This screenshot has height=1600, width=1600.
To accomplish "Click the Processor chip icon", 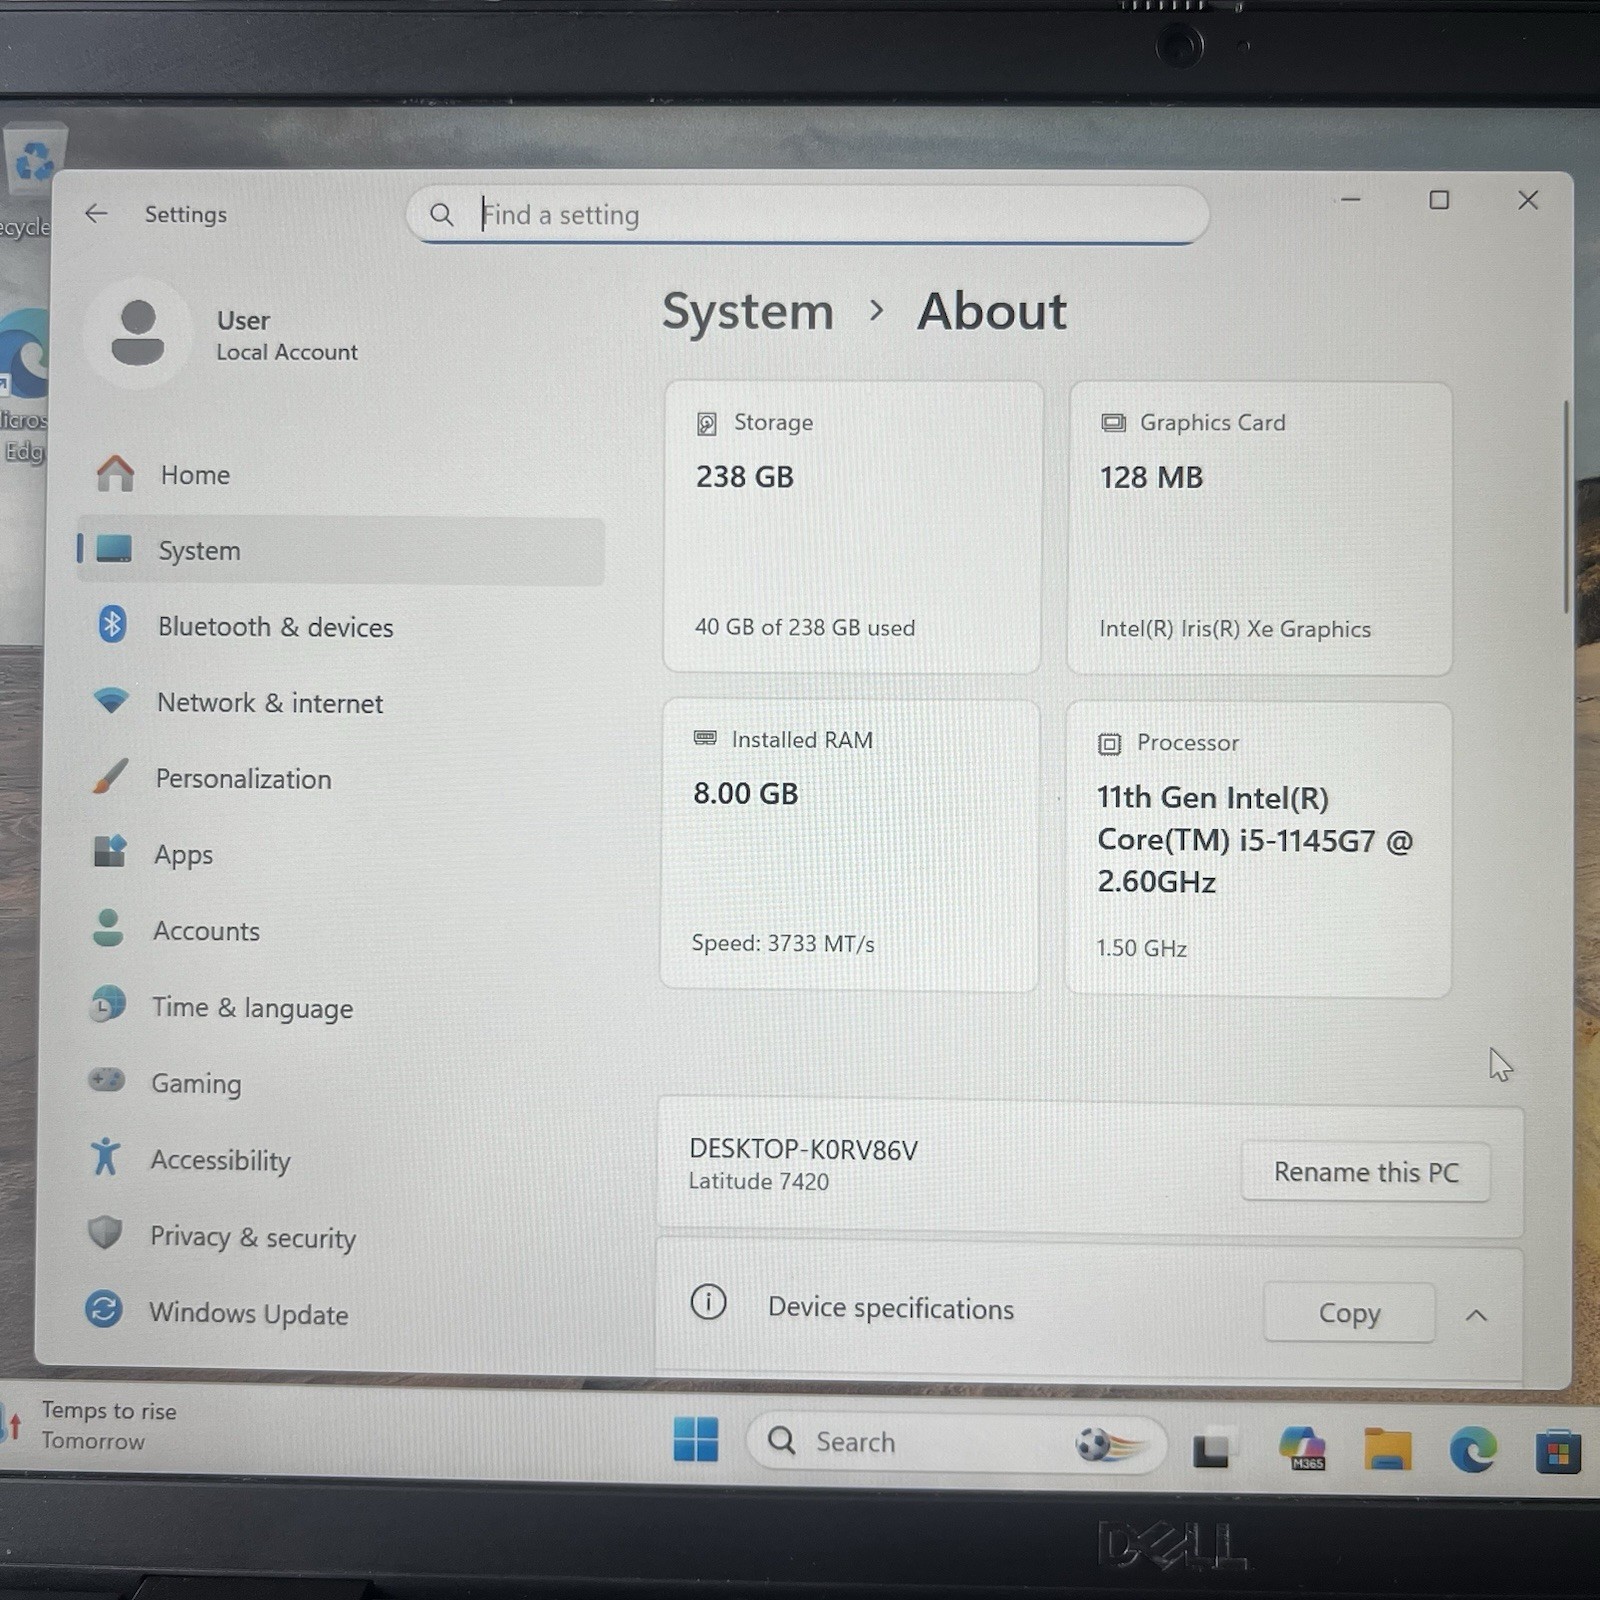I will pos(1109,744).
